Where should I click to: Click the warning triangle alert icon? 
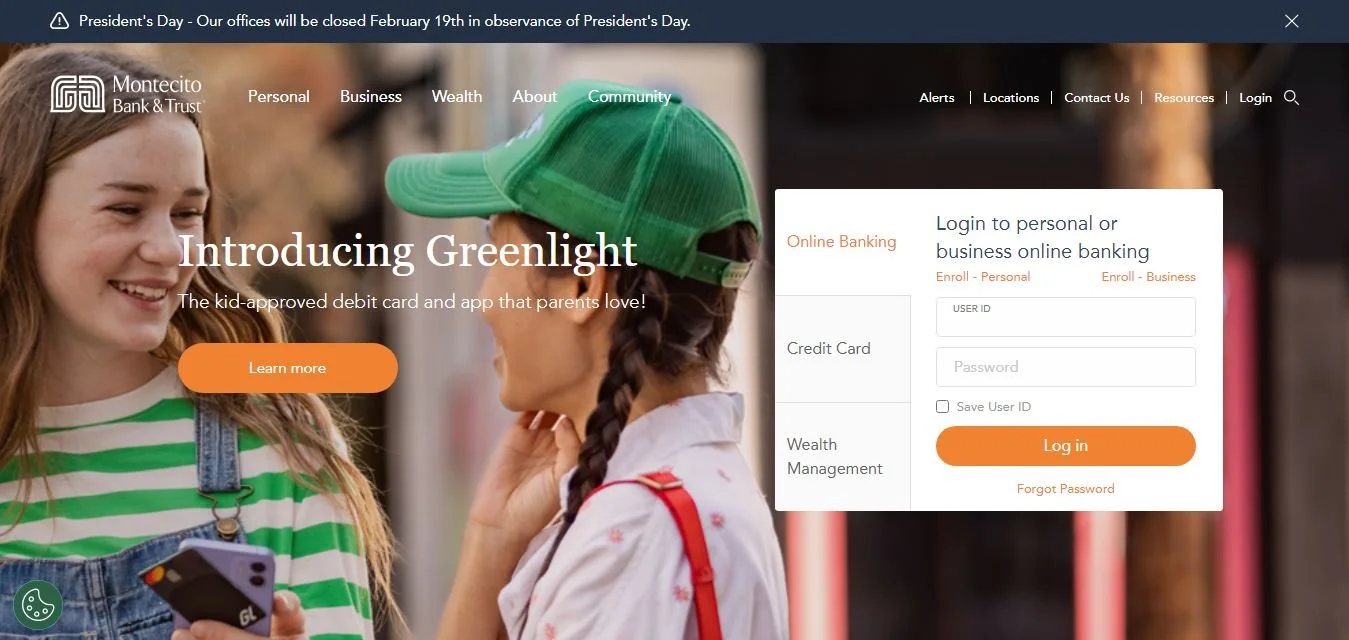coord(59,21)
